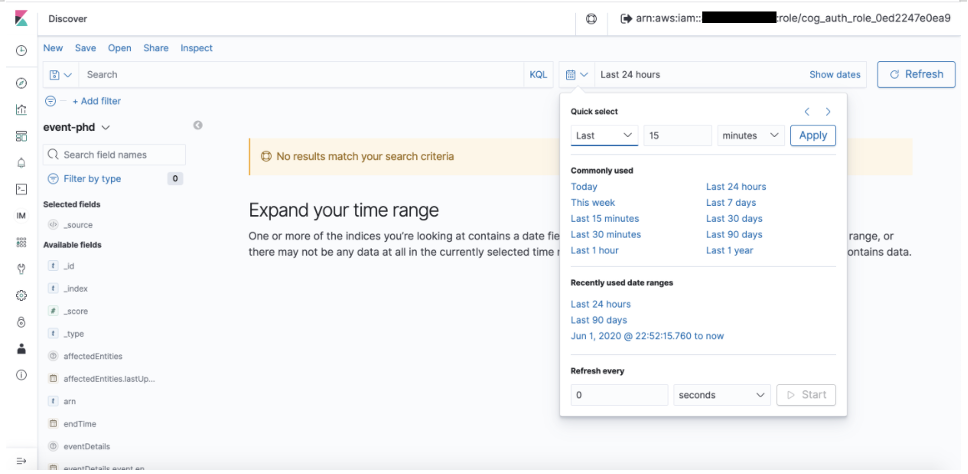Click Open in the top menu

click(x=120, y=48)
